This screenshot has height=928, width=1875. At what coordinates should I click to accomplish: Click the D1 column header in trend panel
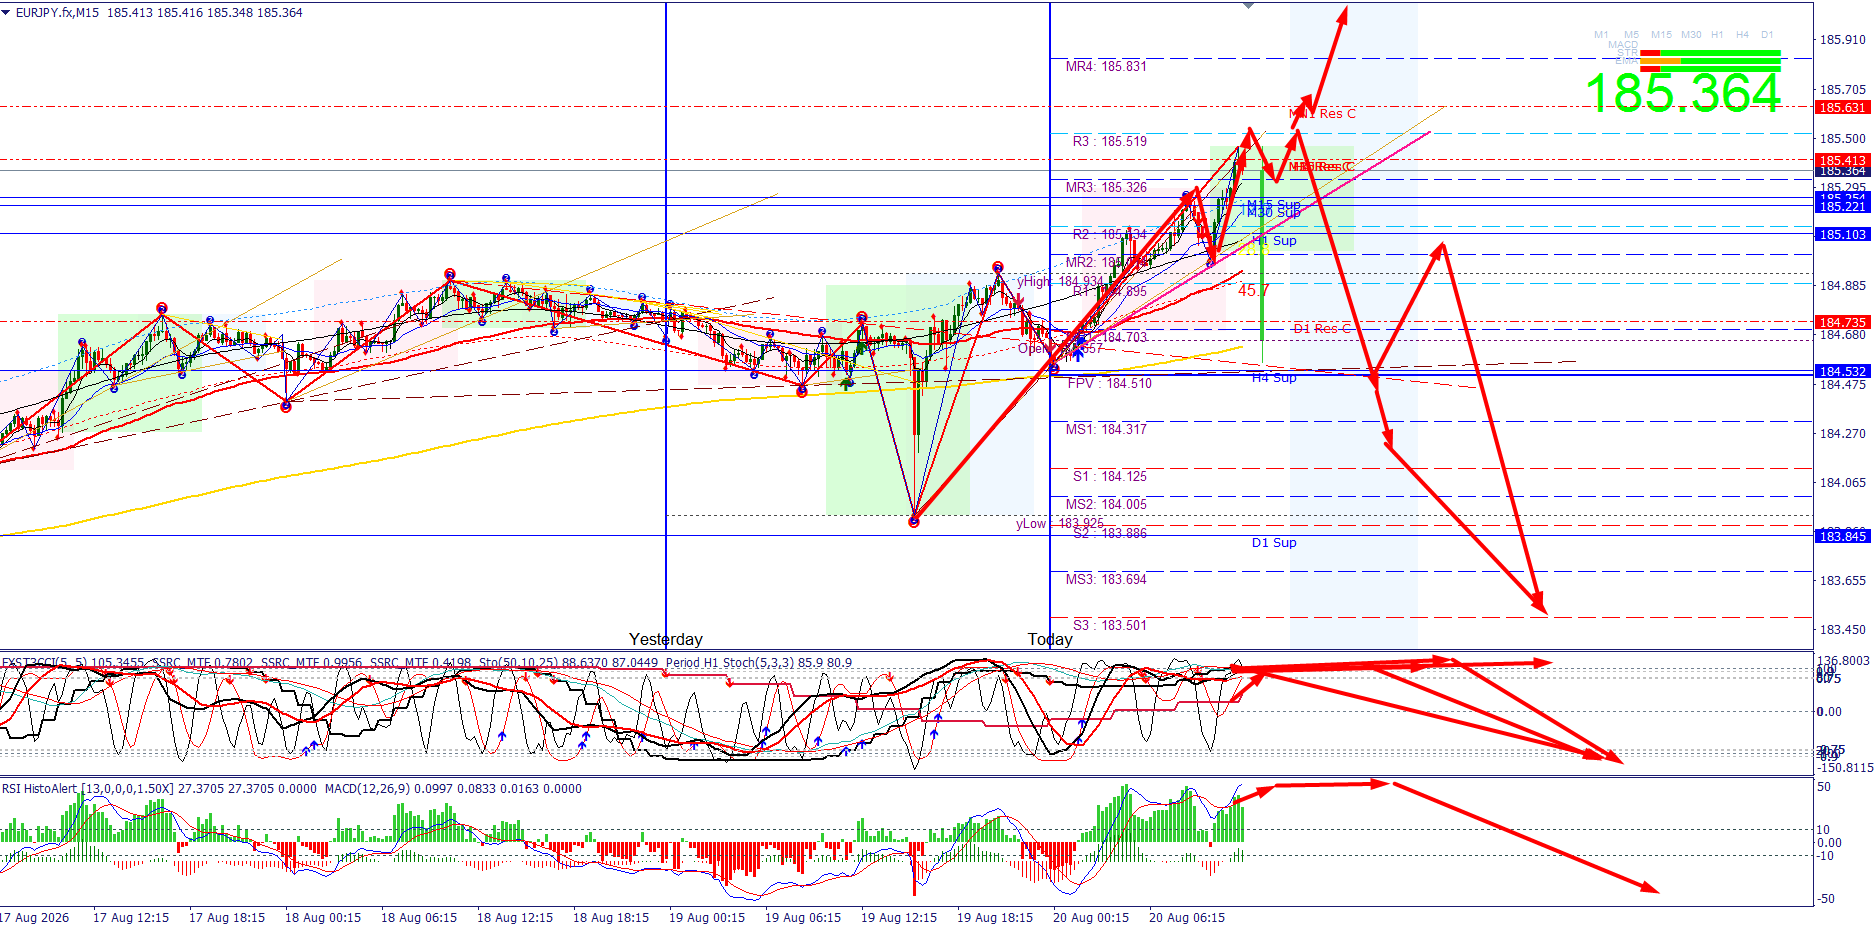1767,35
